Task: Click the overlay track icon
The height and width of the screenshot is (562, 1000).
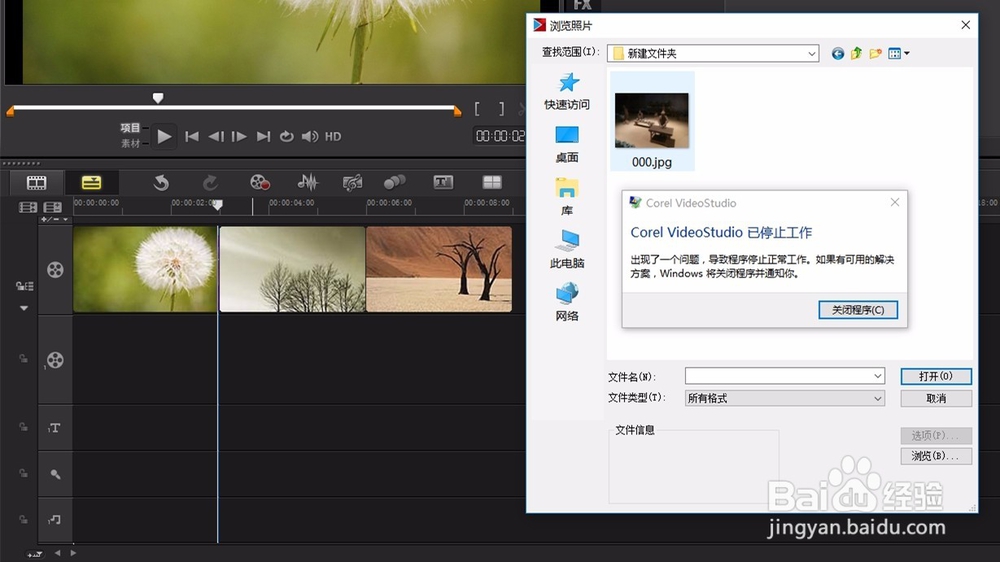Action: (55, 360)
